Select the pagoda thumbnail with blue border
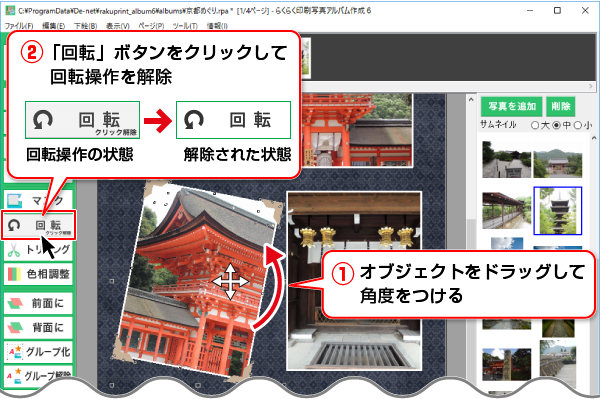 point(558,211)
